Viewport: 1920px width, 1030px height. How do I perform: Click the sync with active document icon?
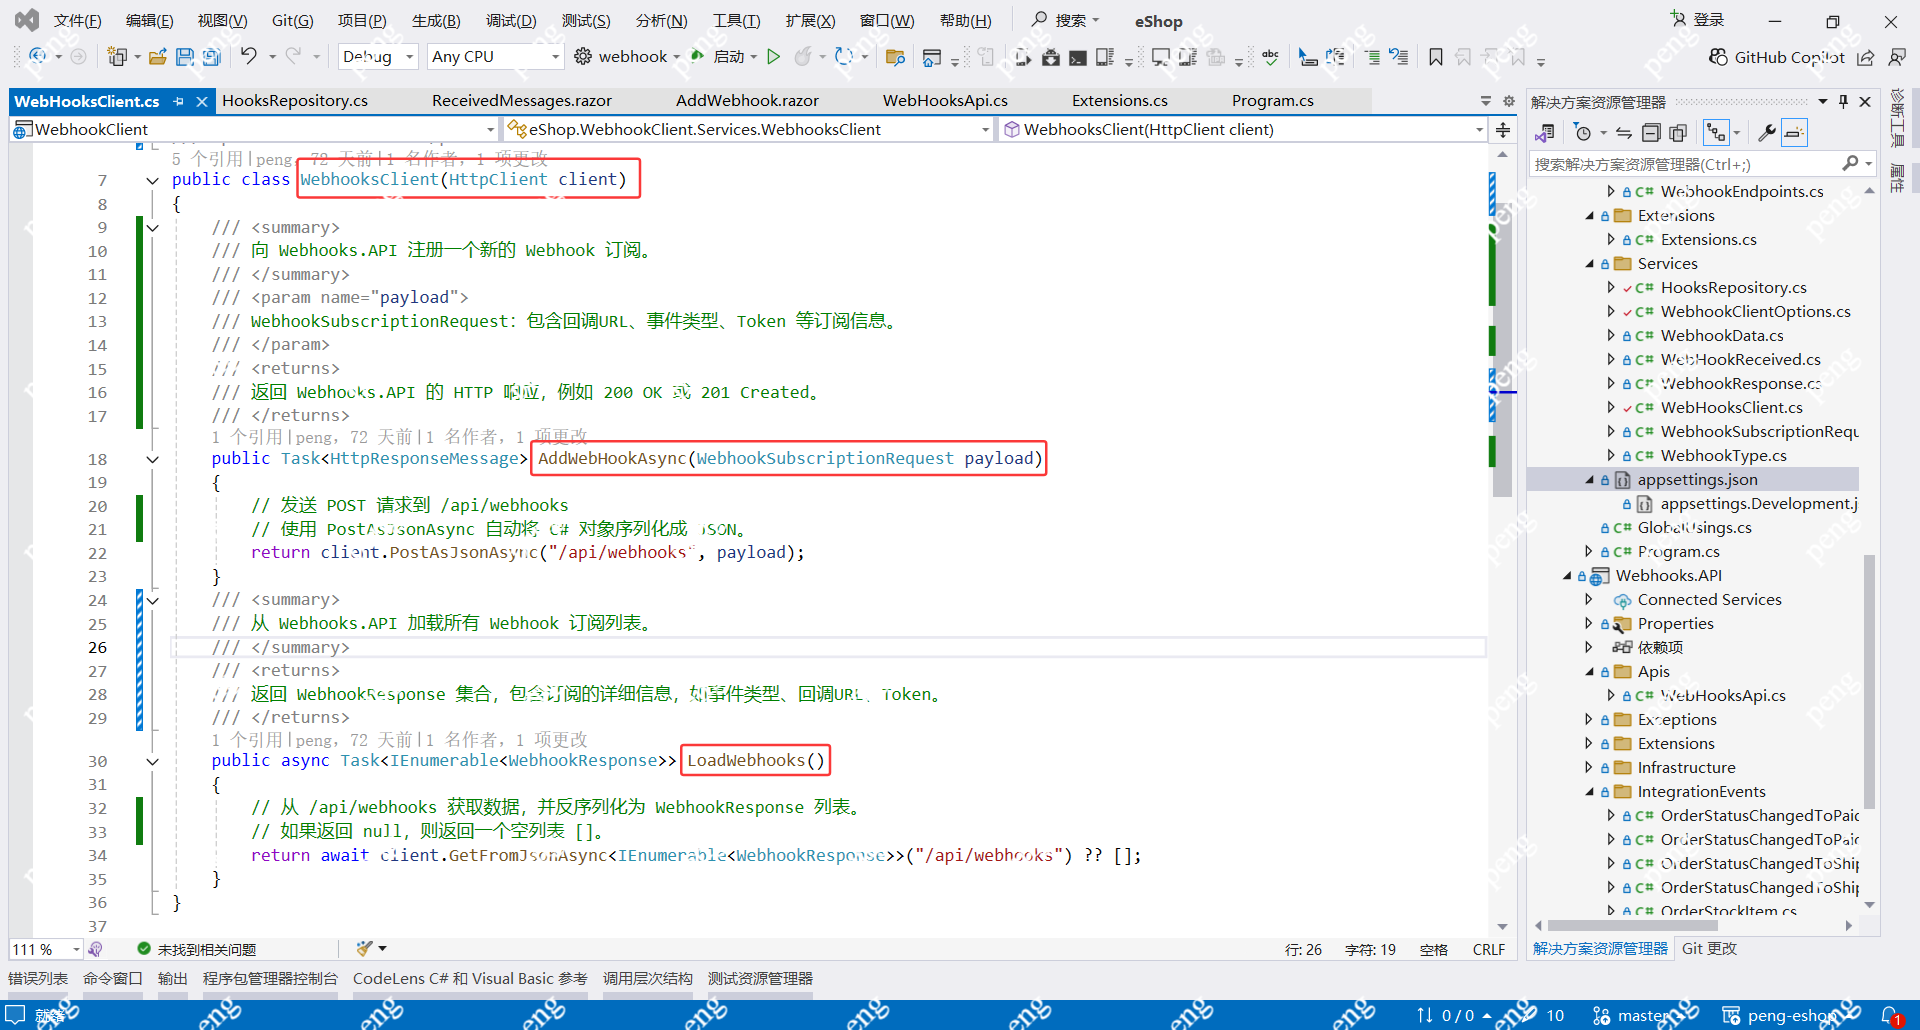(x=1623, y=131)
